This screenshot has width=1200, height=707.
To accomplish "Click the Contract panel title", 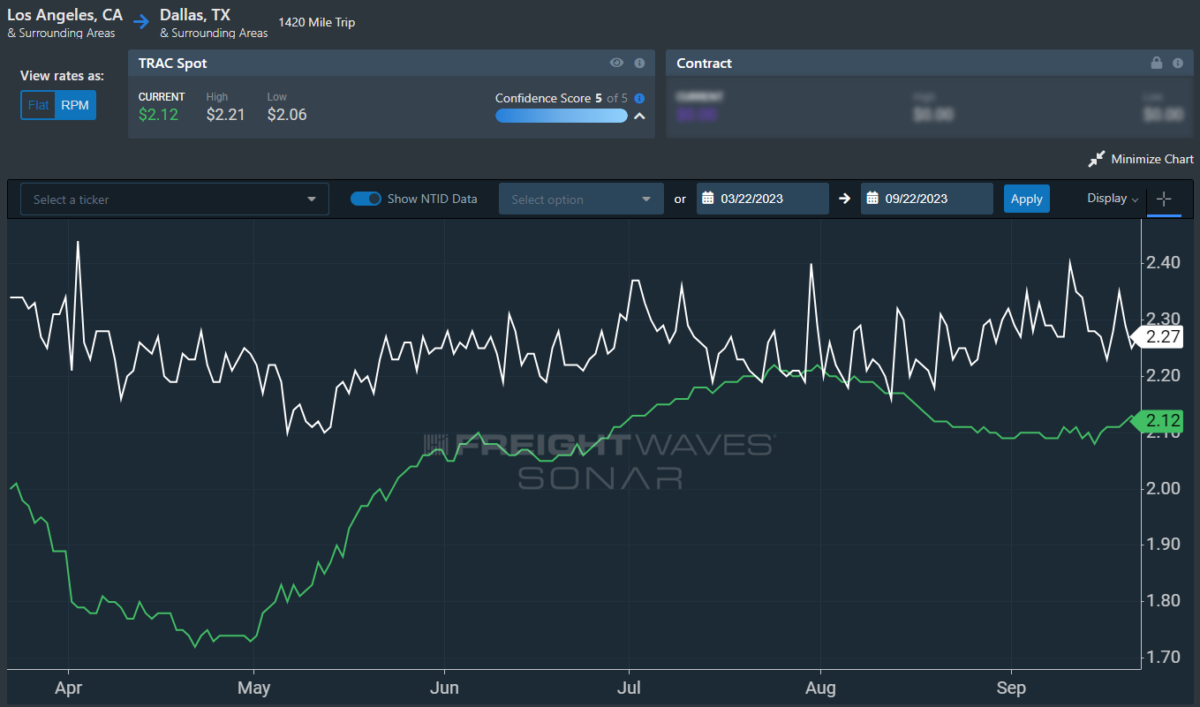I will coord(704,63).
